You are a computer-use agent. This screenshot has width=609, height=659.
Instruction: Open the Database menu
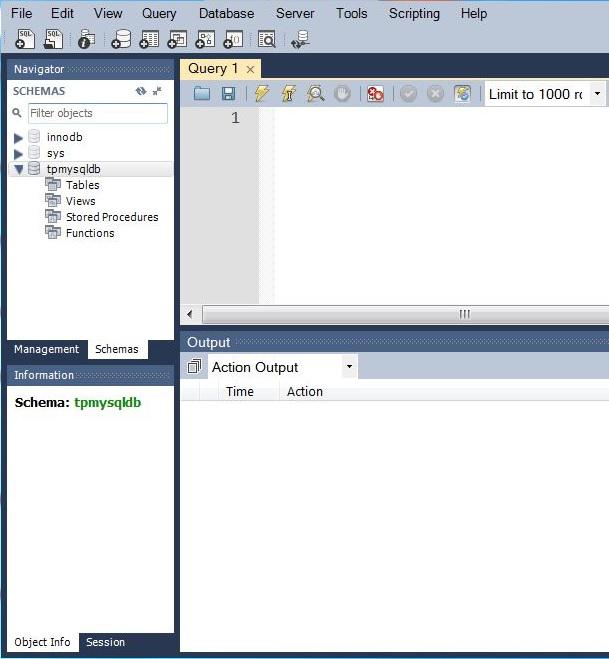coord(226,13)
